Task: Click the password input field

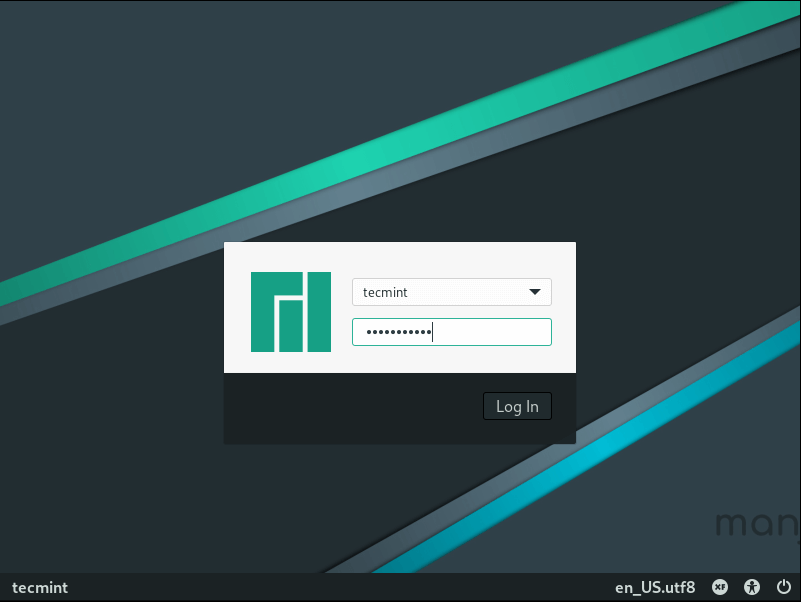Action: [x=452, y=332]
